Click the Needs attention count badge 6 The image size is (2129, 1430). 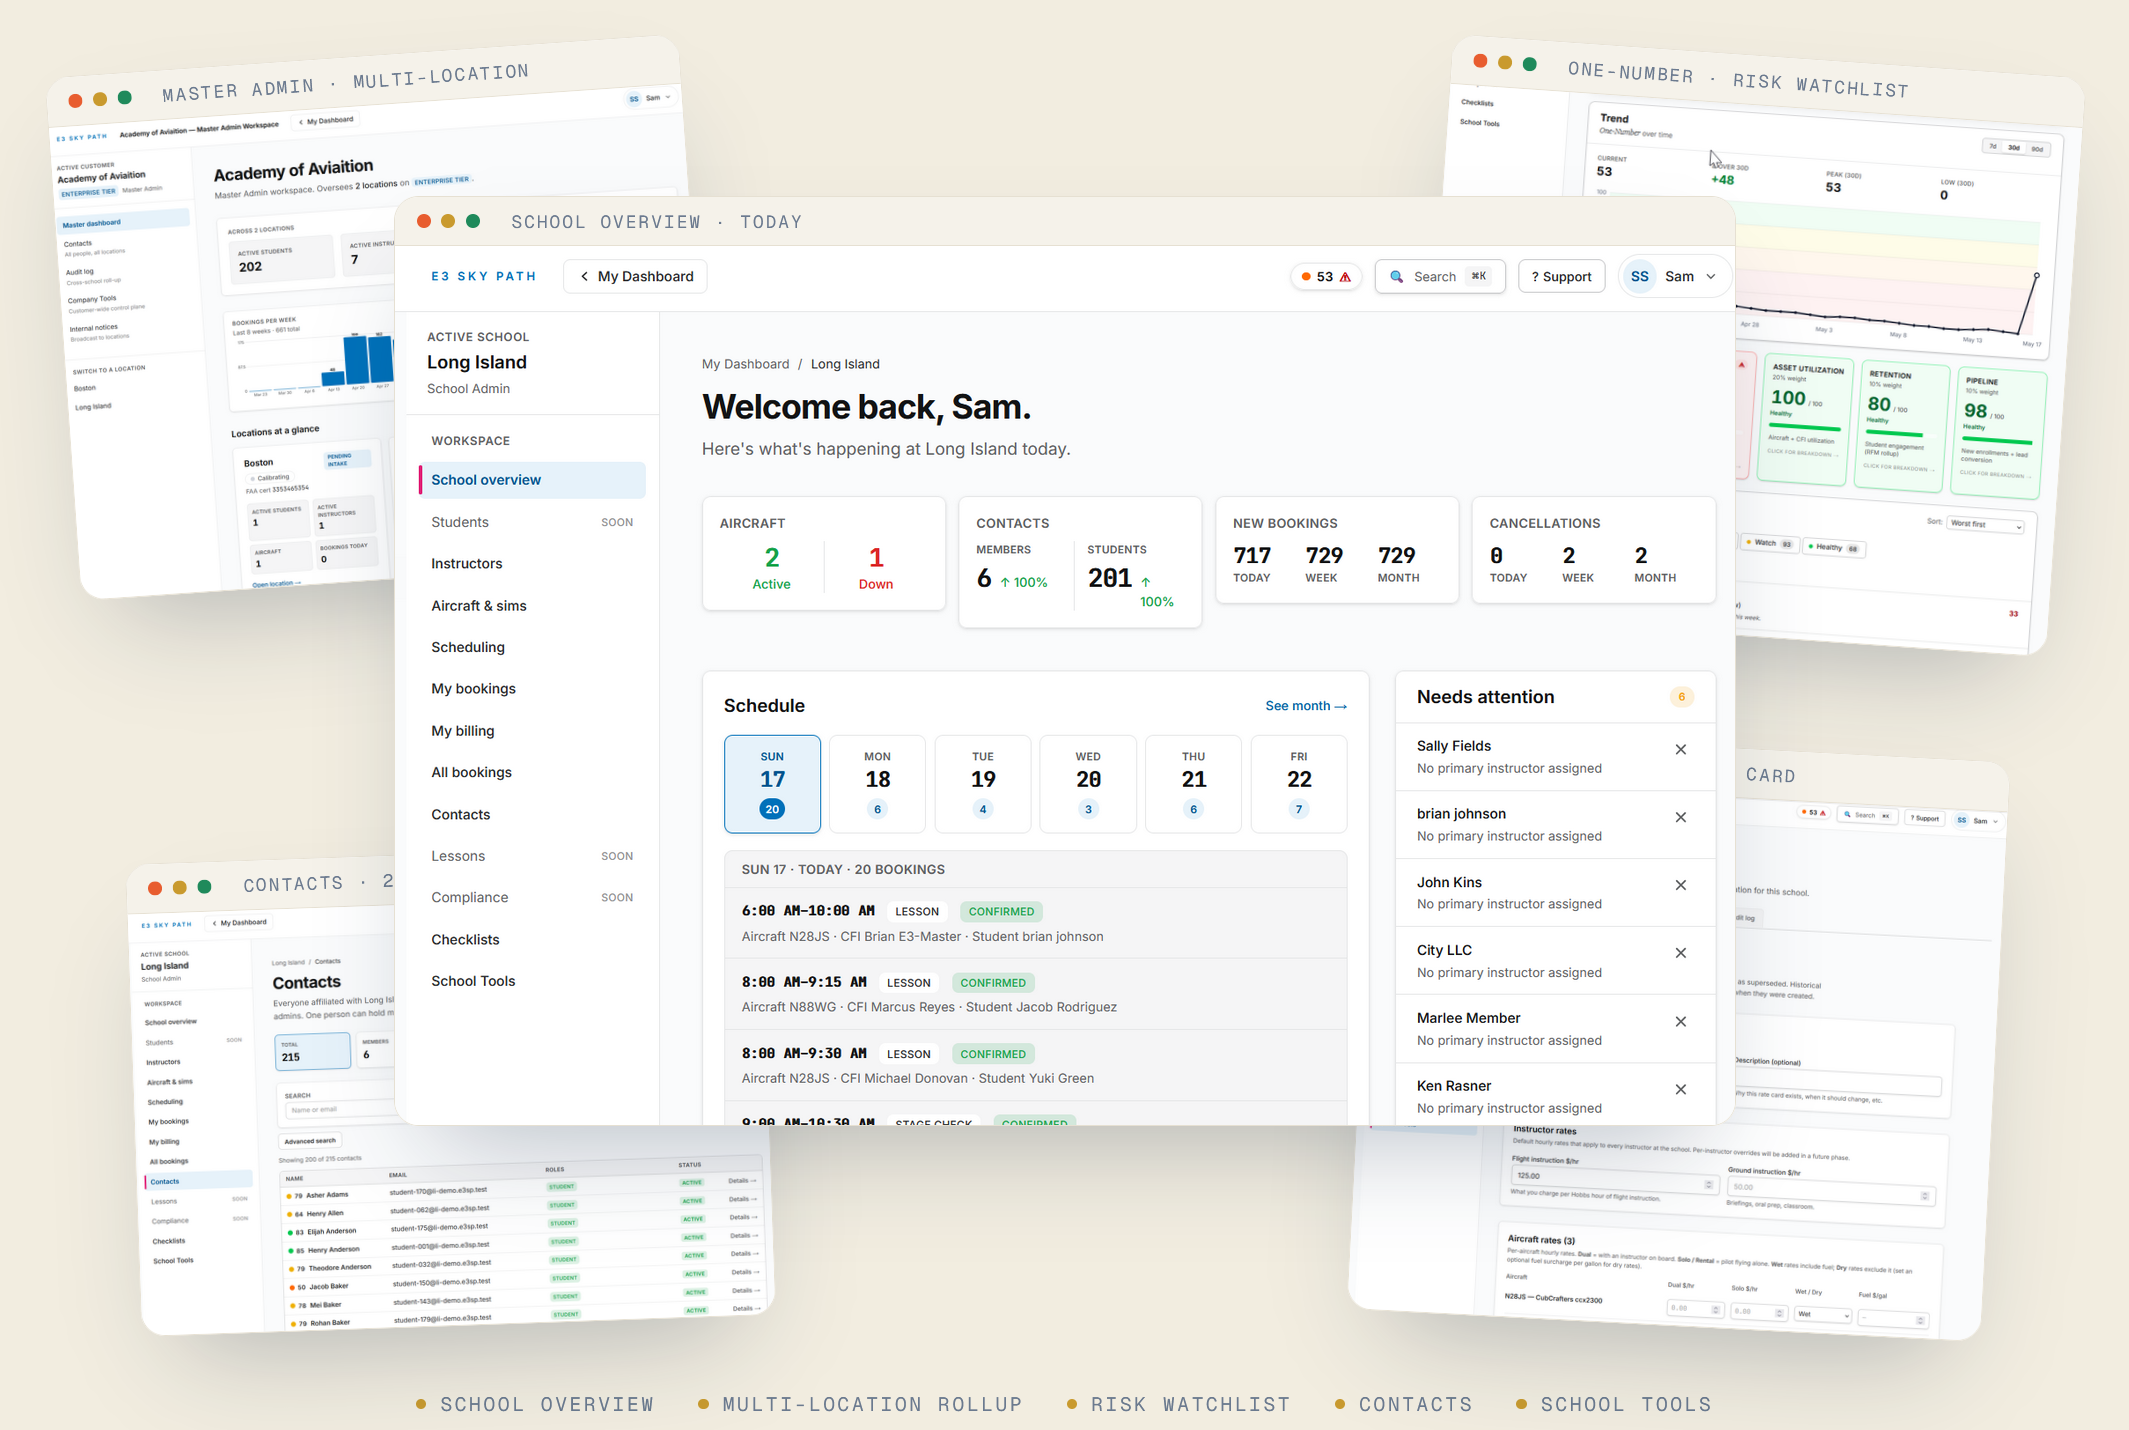1682,697
